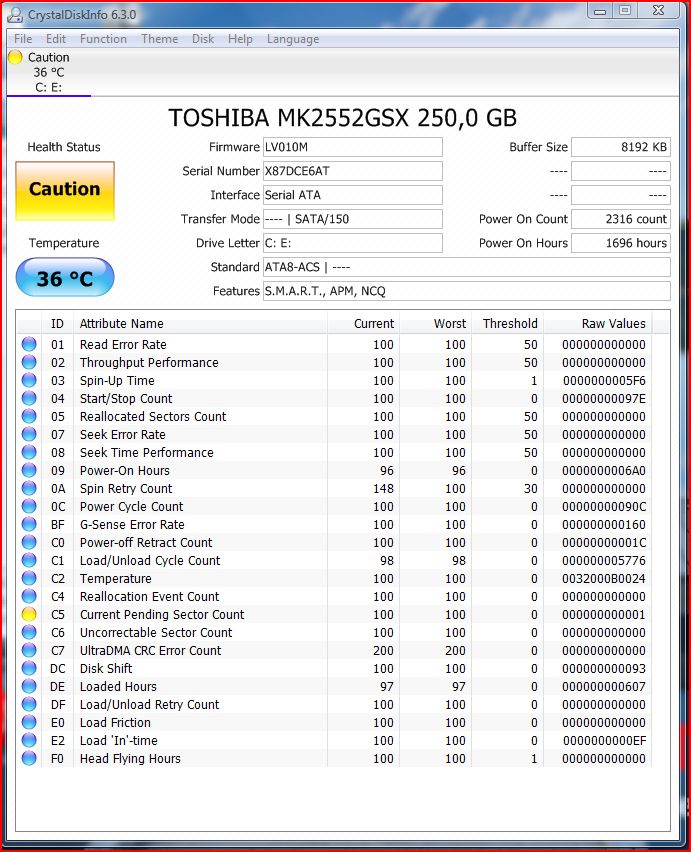Click blue status icon for Read Error Rate
Viewport: 691px width, 852px height.
coord(29,344)
